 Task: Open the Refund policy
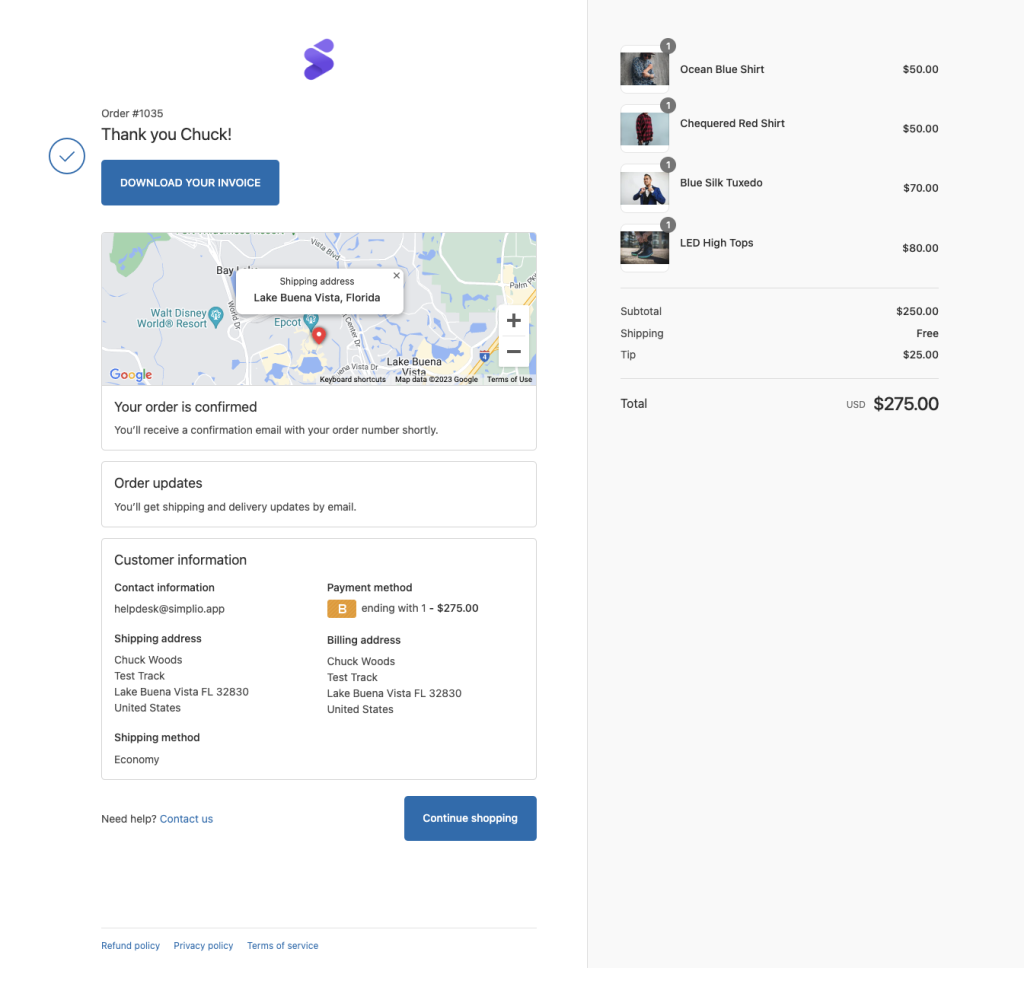130,945
